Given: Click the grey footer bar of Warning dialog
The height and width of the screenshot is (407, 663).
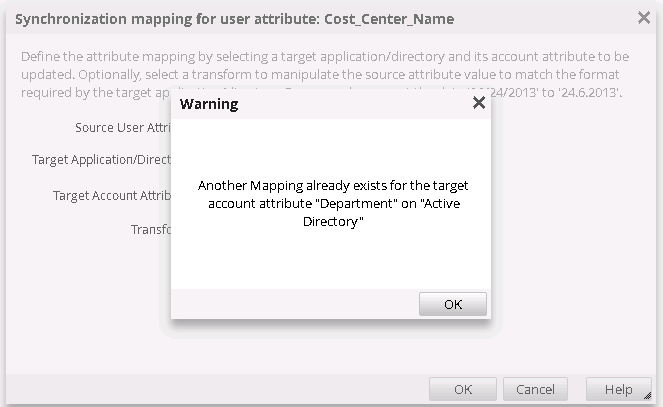Looking at the screenshot, I should pos(290,304).
